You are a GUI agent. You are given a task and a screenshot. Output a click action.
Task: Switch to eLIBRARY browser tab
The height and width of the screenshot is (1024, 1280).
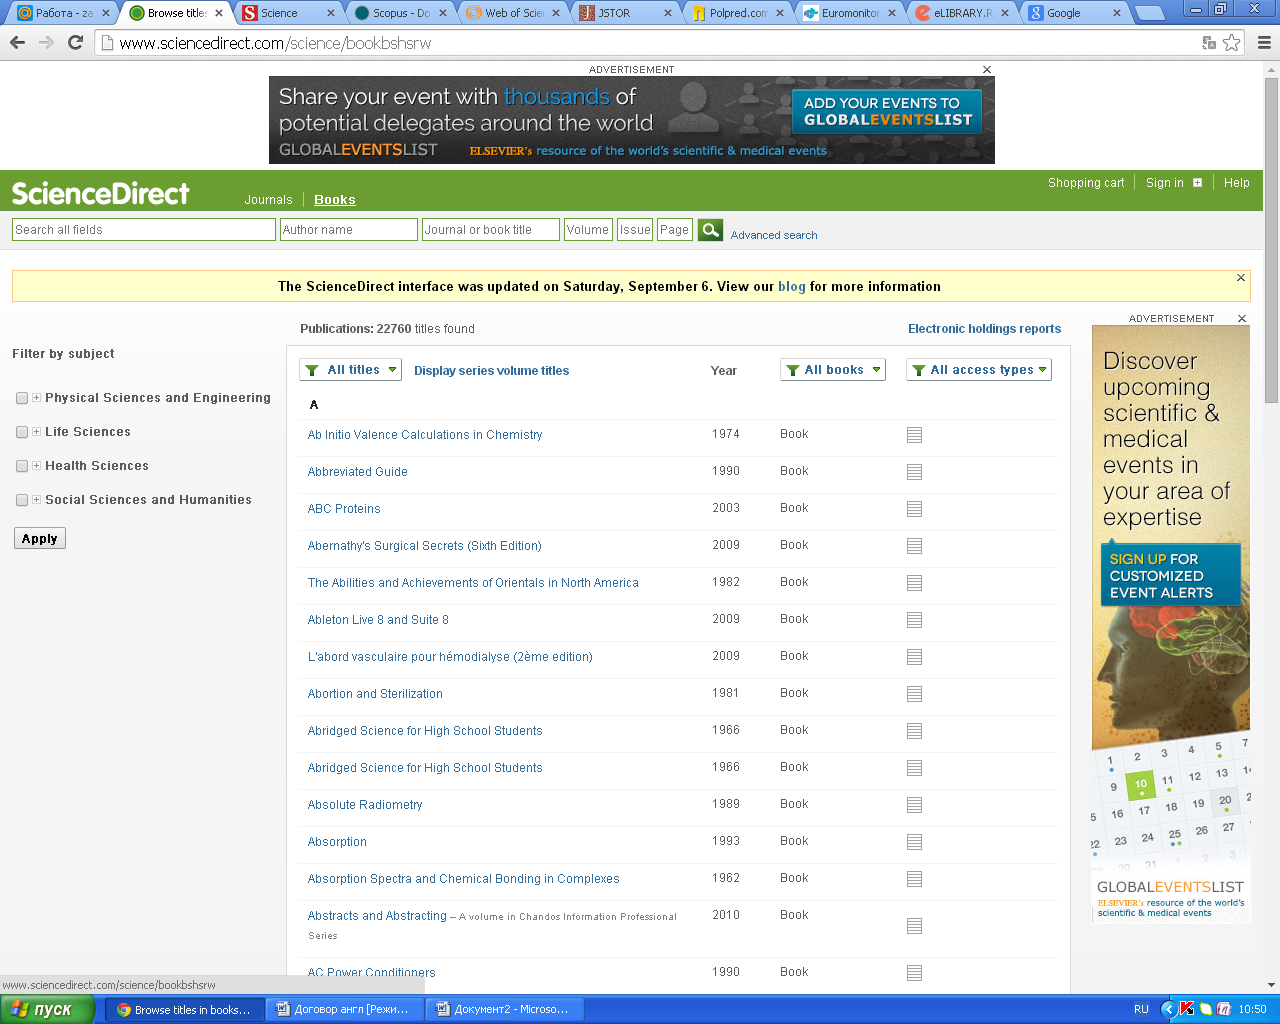point(963,13)
